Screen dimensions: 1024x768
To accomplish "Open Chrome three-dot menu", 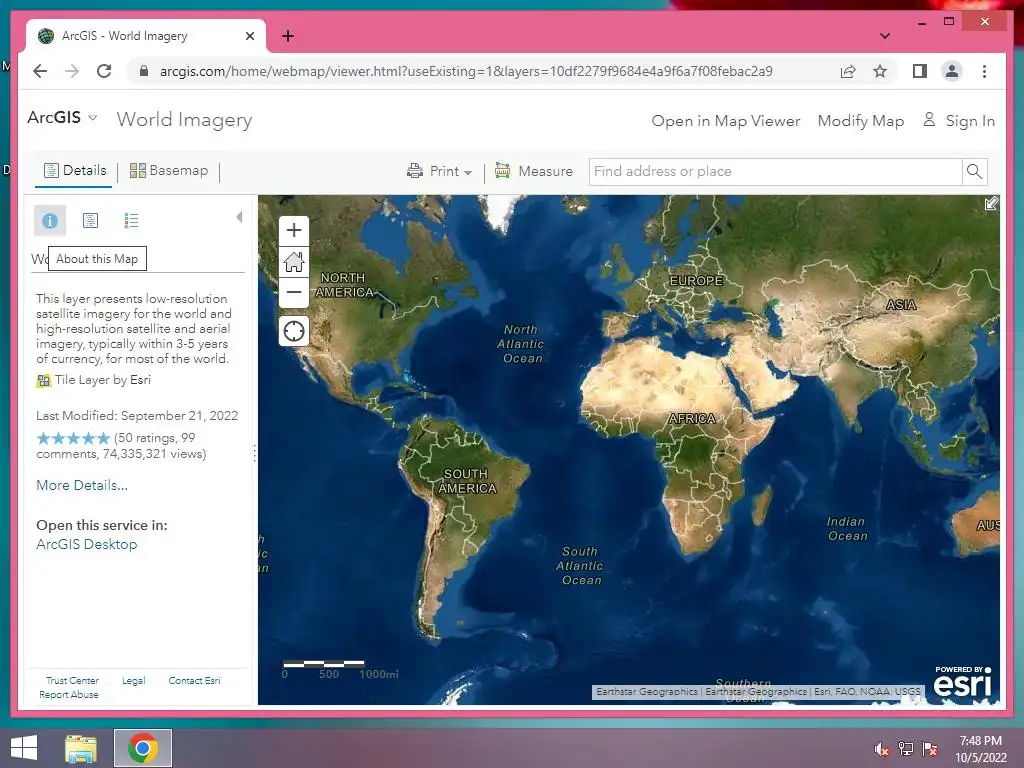I will (984, 71).
